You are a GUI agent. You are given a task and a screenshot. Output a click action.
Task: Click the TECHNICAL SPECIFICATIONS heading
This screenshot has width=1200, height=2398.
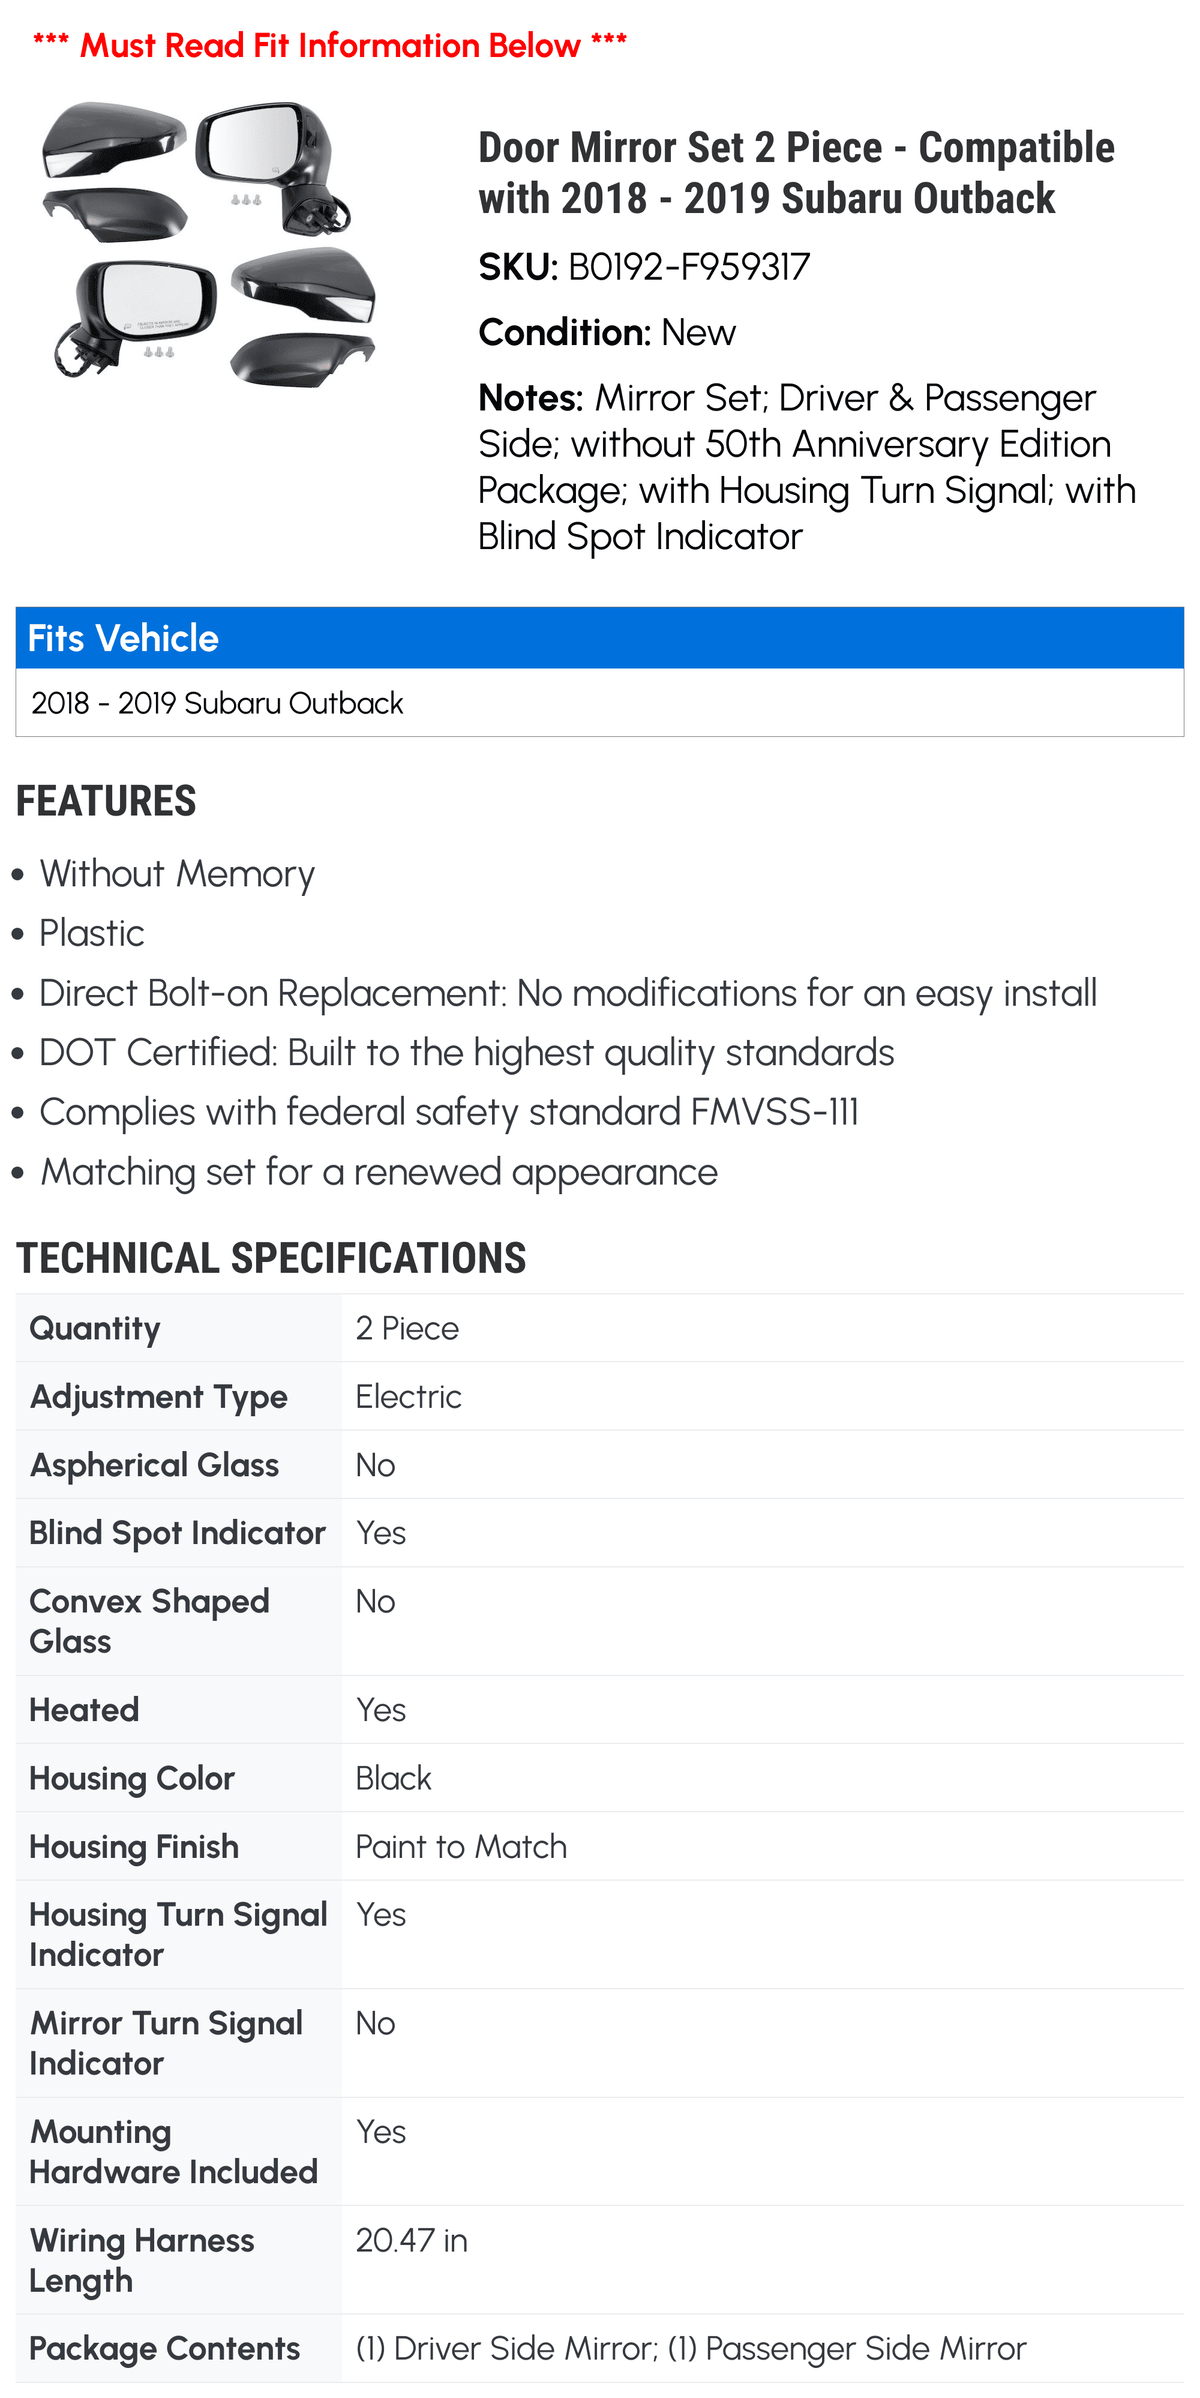pyautogui.click(x=271, y=1258)
